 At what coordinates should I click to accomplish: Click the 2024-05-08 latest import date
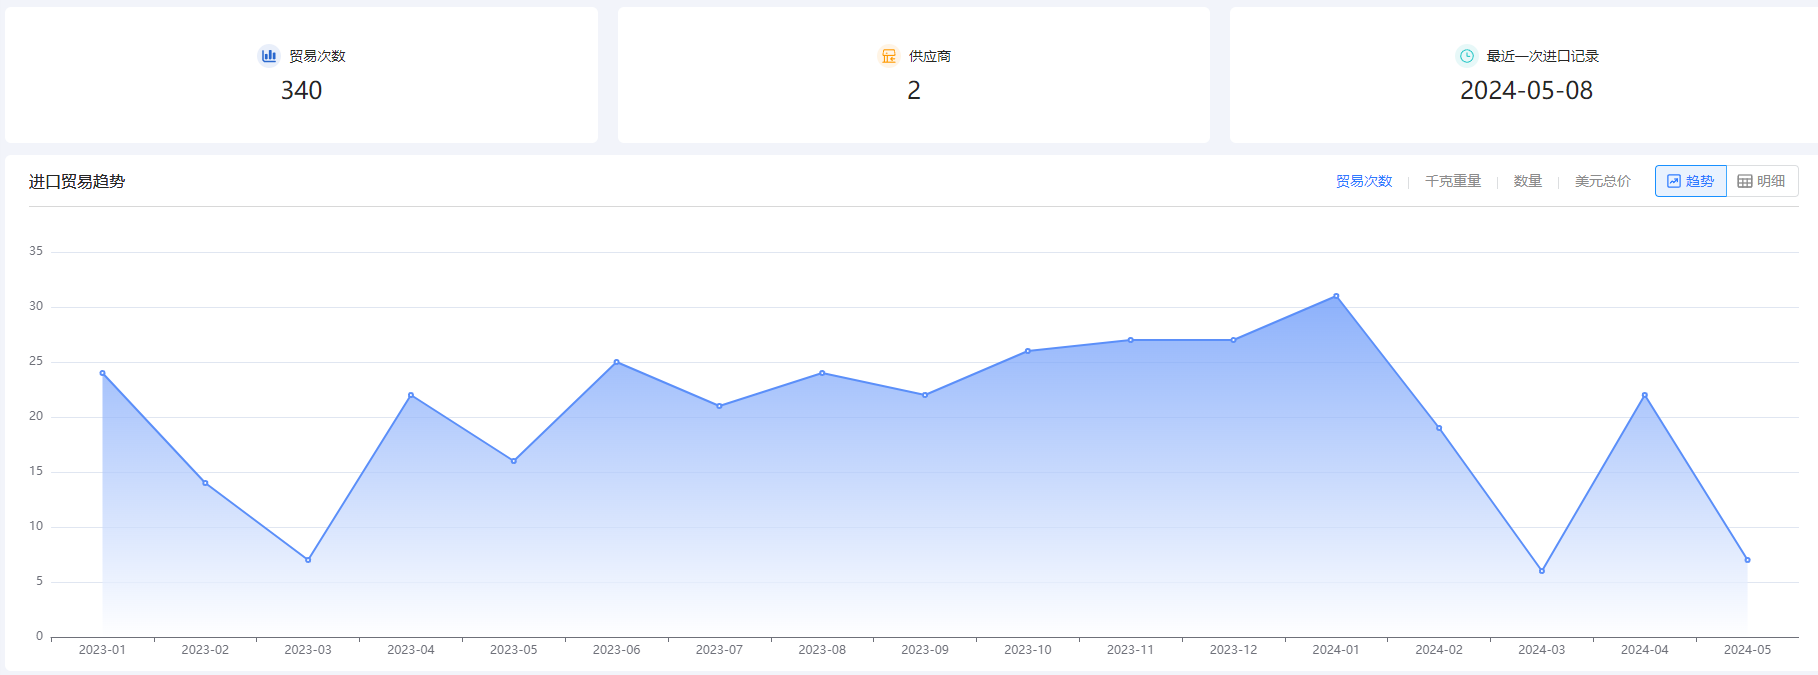pyautogui.click(x=1526, y=91)
